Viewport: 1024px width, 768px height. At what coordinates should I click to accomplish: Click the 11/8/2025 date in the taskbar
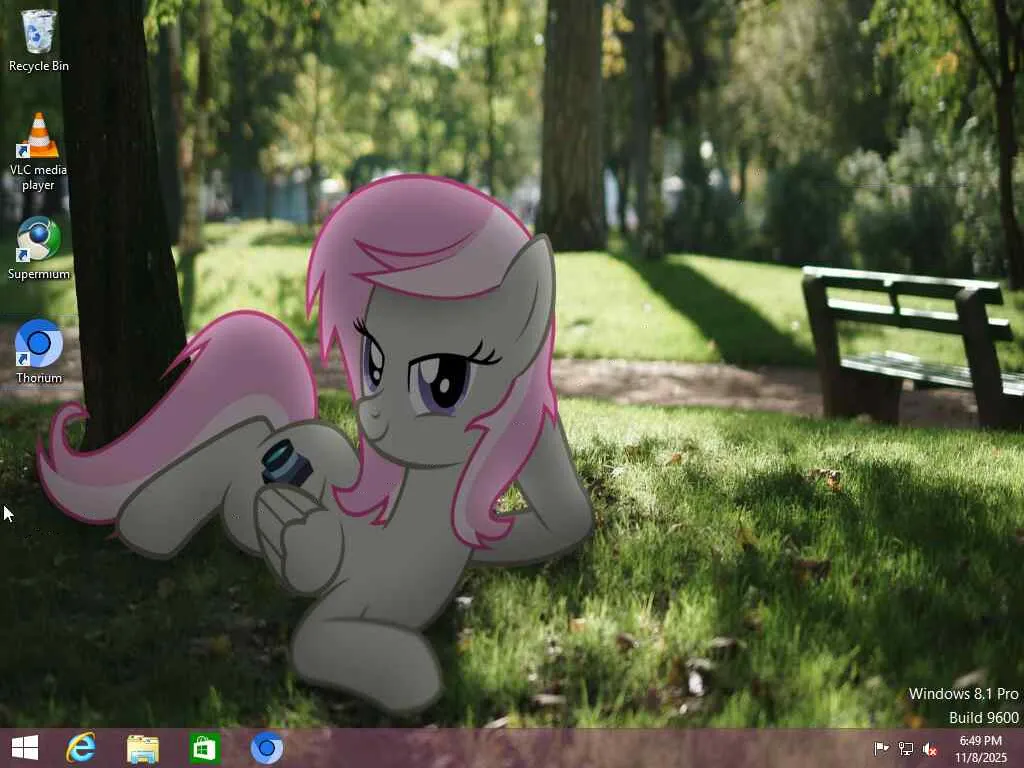(x=981, y=757)
